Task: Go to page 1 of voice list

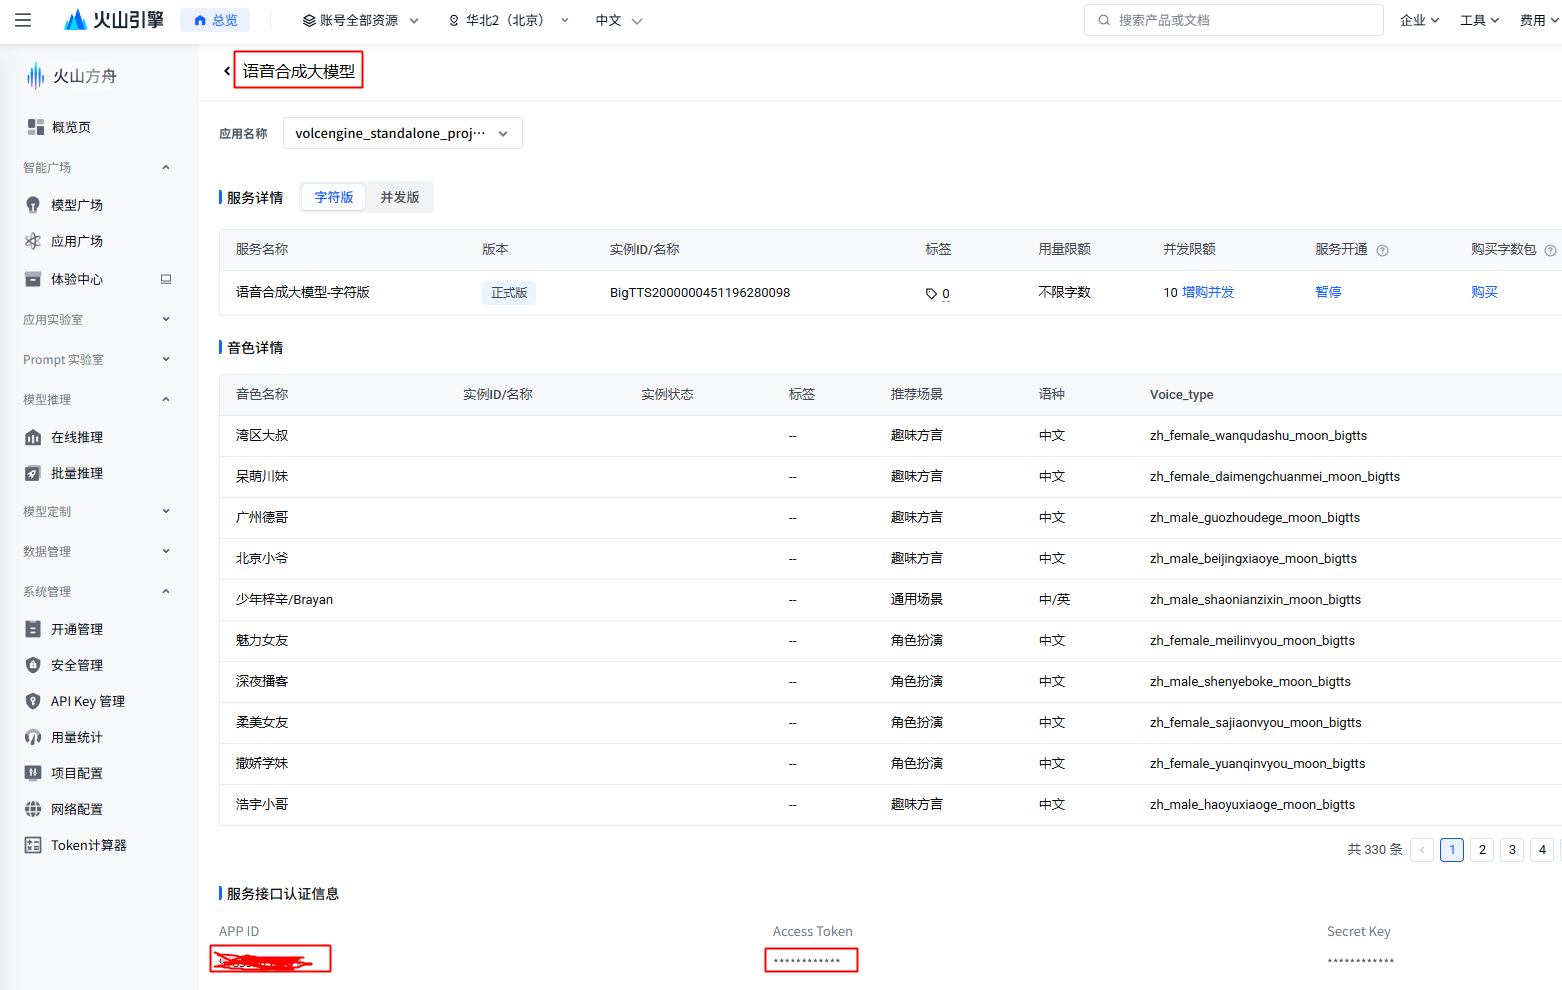Action: (x=1452, y=850)
